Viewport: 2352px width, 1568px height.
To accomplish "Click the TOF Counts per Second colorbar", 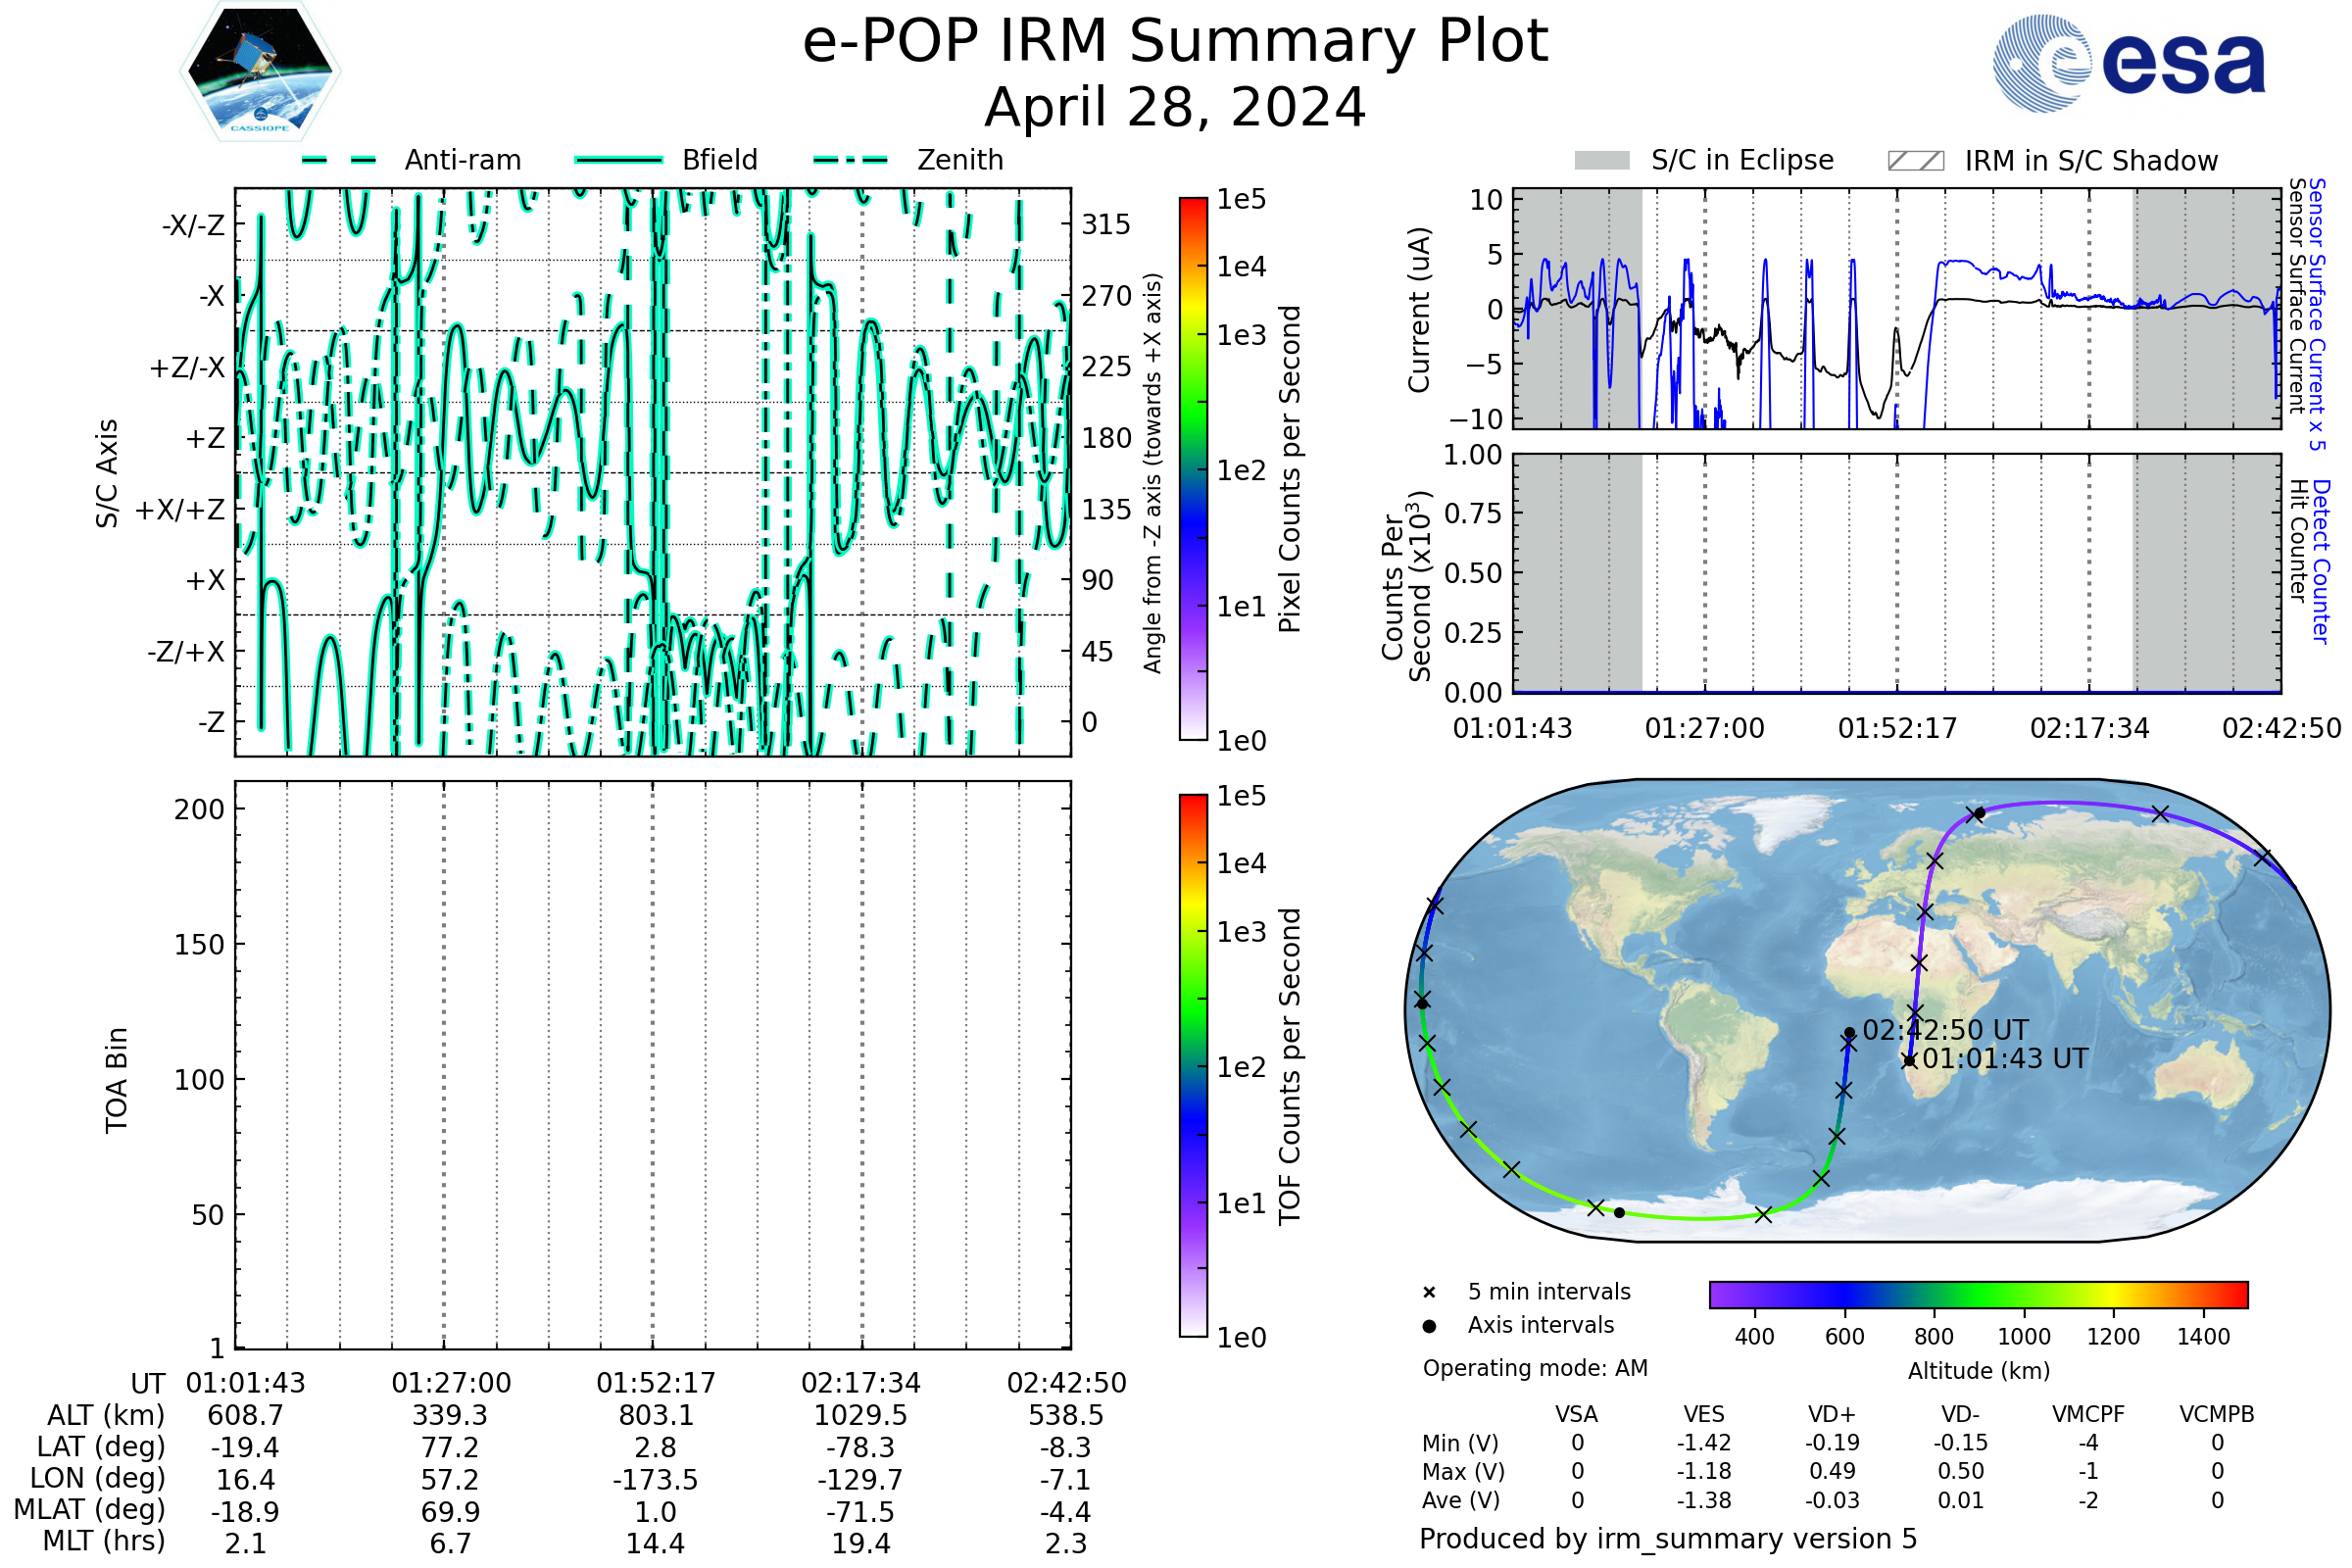I will 1193,1066.
